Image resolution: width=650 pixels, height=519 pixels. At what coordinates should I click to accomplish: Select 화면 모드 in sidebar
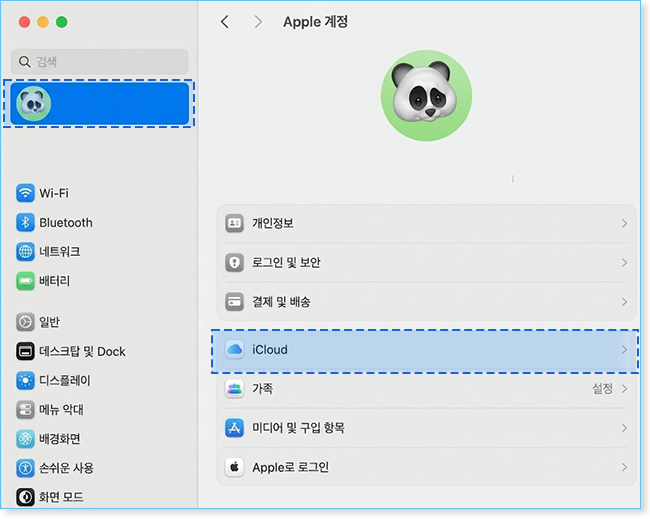tap(61, 497)
